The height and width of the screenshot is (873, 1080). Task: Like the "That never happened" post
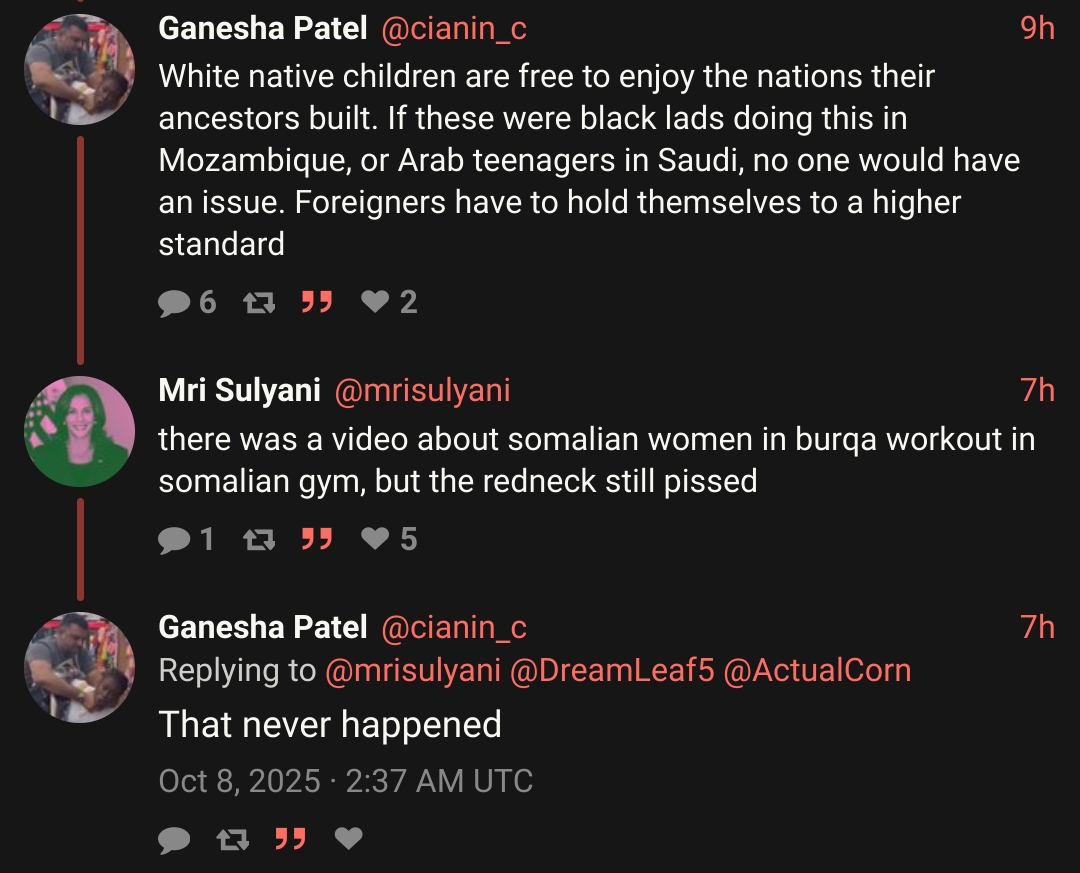pyautogui.click(x=348, y=839)
